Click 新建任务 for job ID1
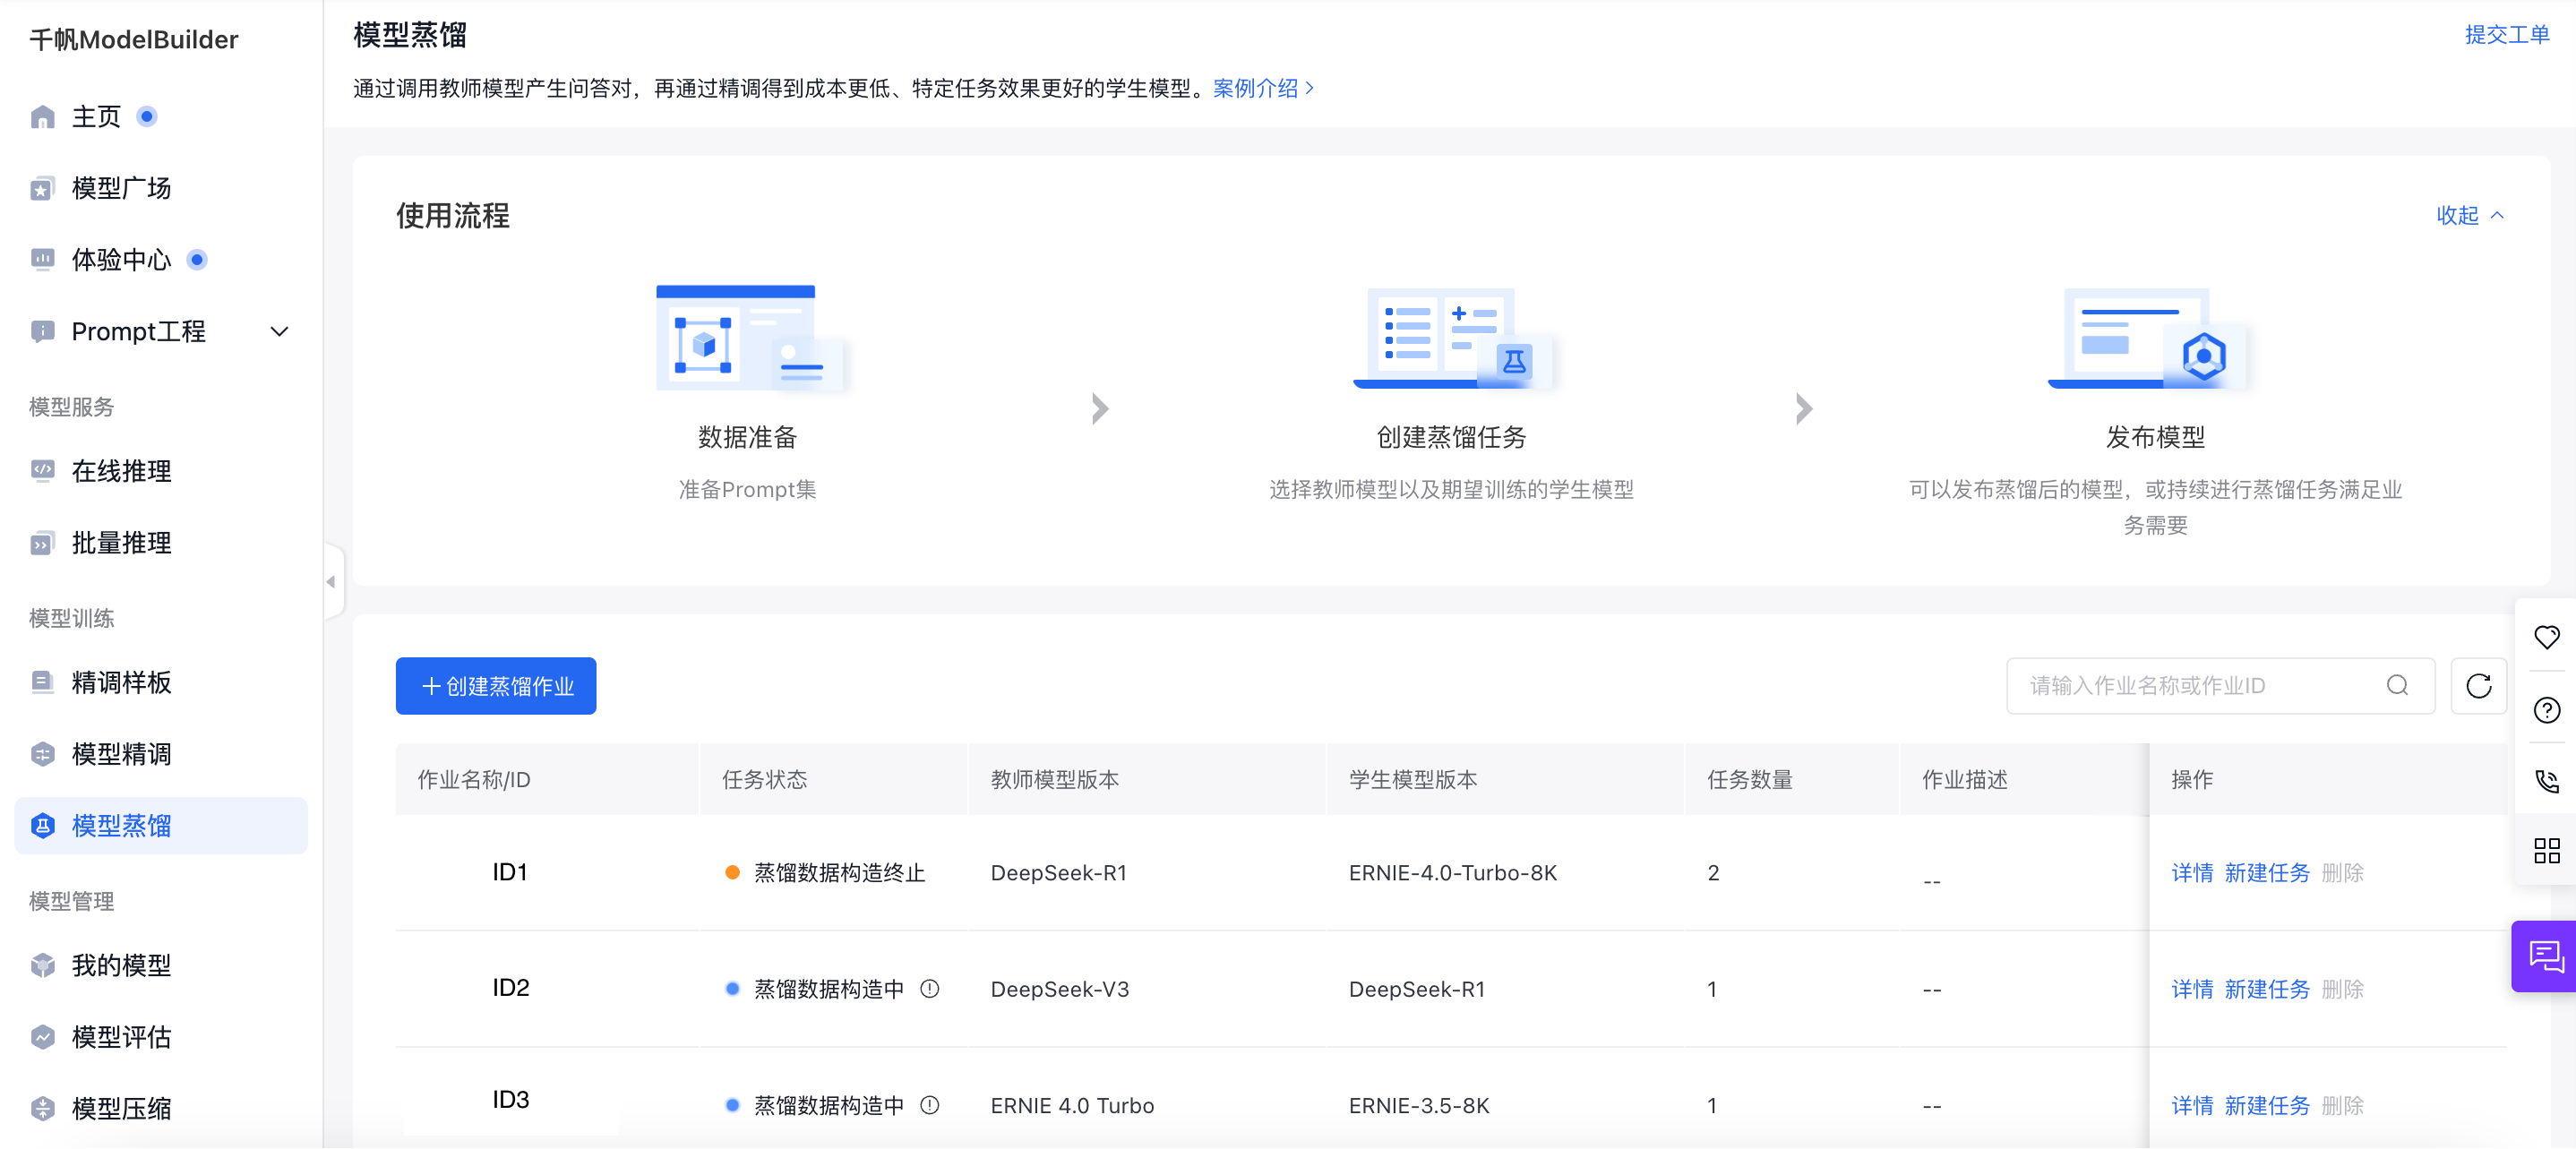2576x1149 pixels. (x=2267, y=873)
